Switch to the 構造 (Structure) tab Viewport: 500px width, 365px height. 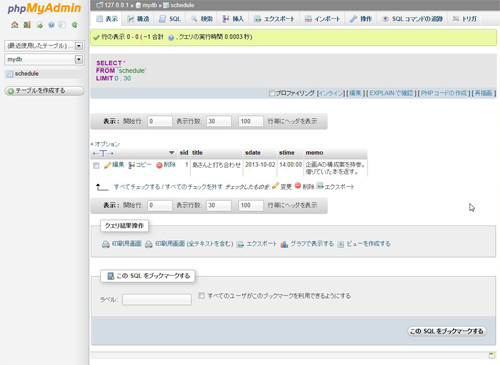pos(139,19)
